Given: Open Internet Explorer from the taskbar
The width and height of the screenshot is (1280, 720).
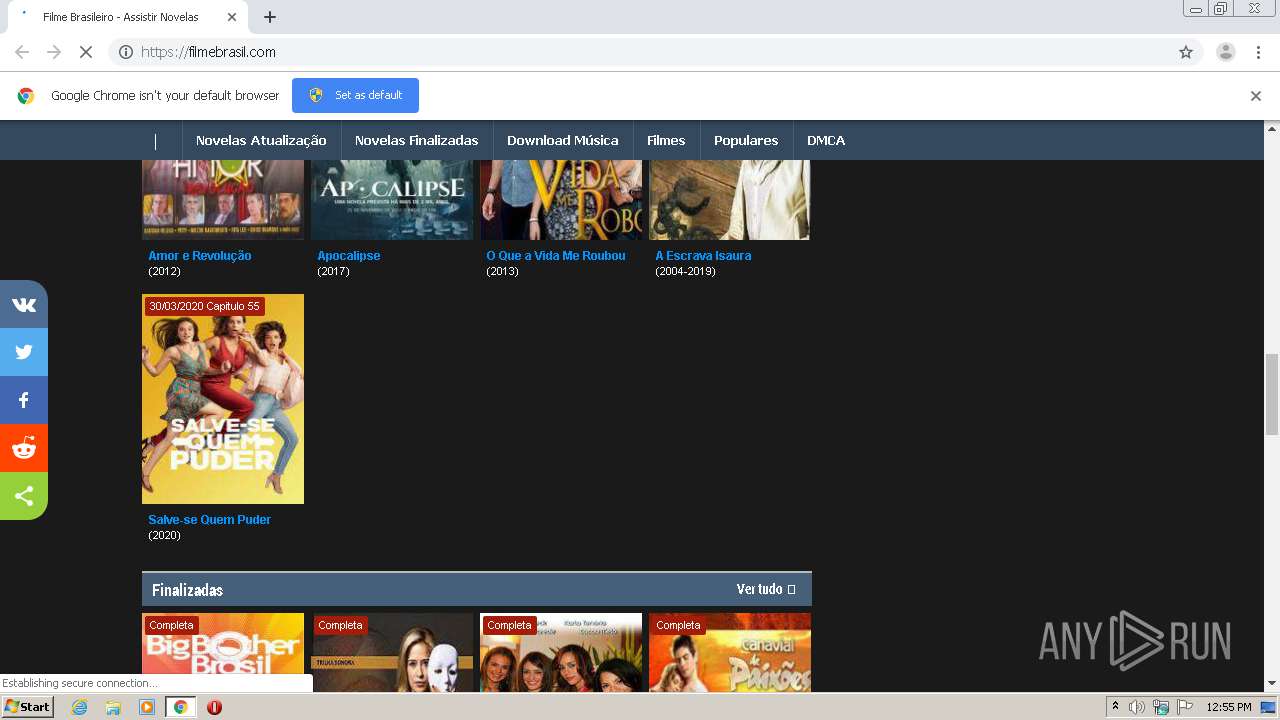Looking at the screenshot, I should point(80,707).
